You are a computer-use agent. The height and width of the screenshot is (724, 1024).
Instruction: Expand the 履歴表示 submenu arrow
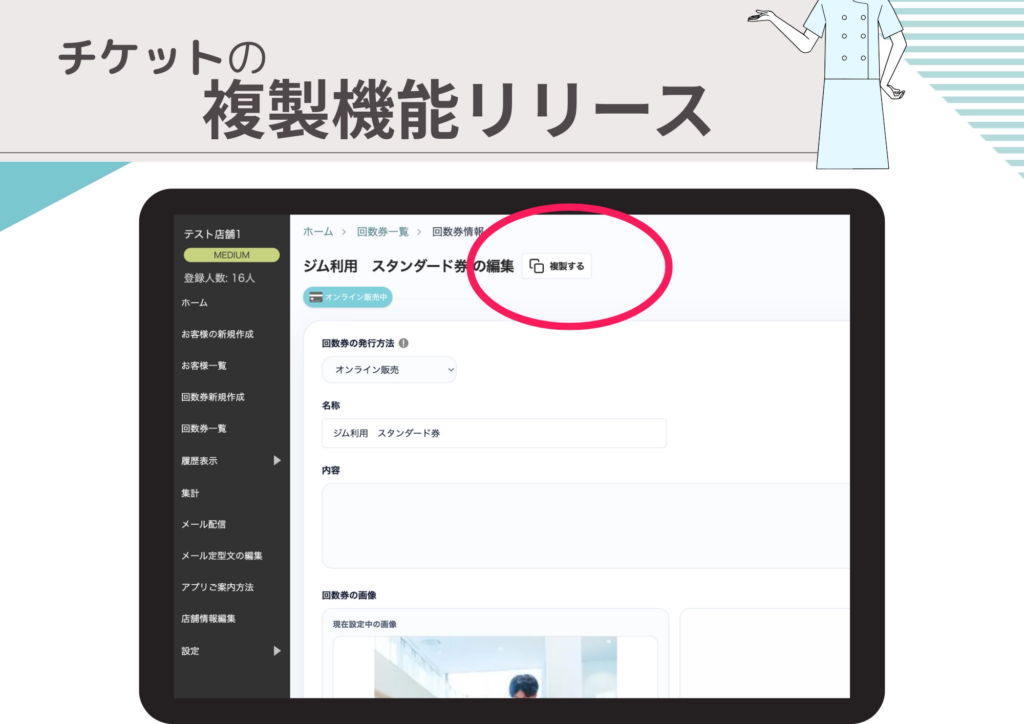click(277, 460)
